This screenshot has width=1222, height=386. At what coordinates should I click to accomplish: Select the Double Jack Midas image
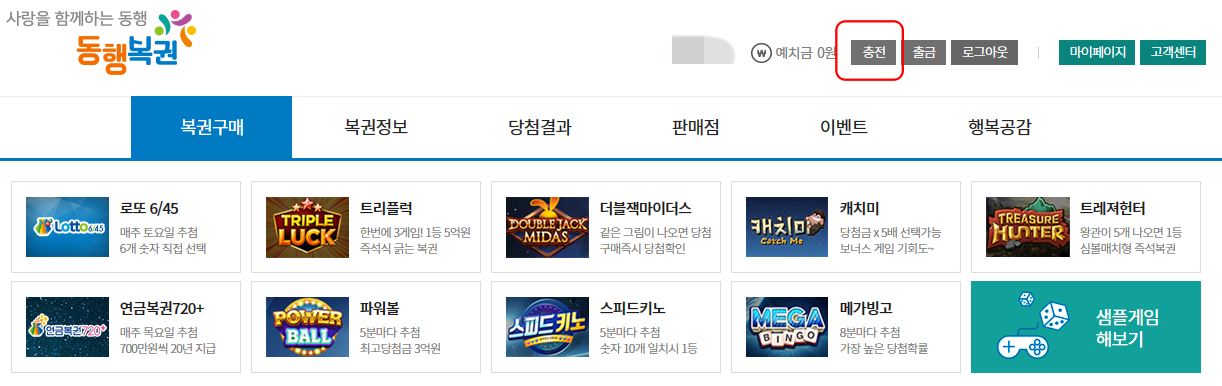click(x=546, y=227)
